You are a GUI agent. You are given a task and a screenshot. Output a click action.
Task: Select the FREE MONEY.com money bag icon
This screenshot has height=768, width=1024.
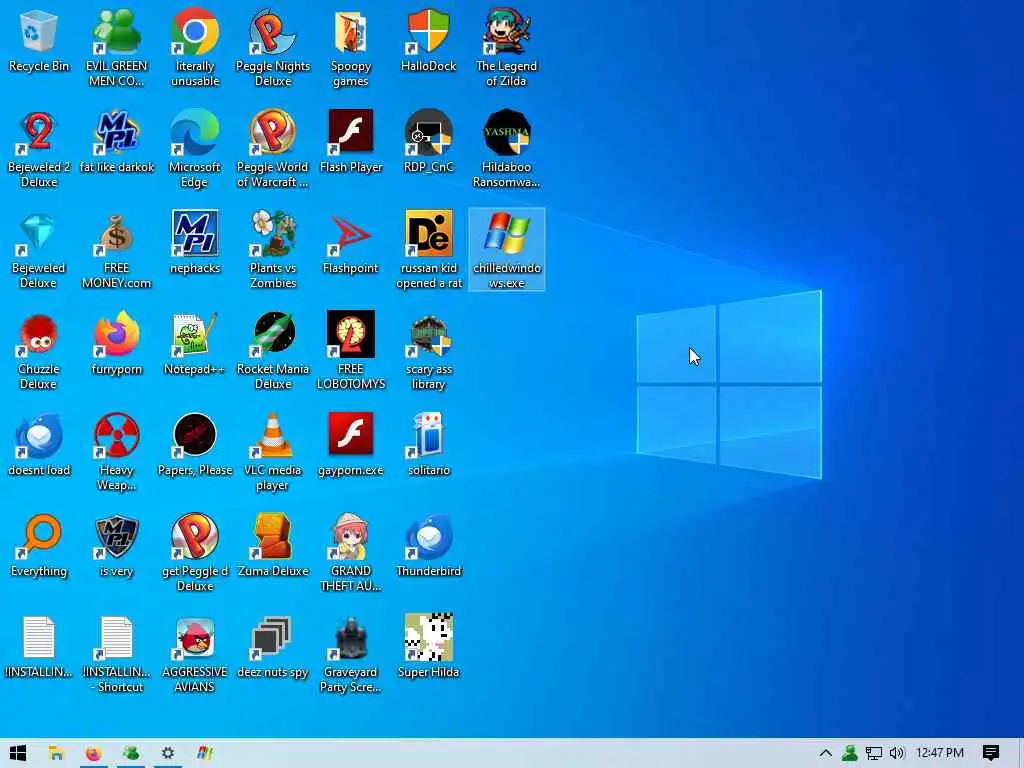tap(116, 249)
